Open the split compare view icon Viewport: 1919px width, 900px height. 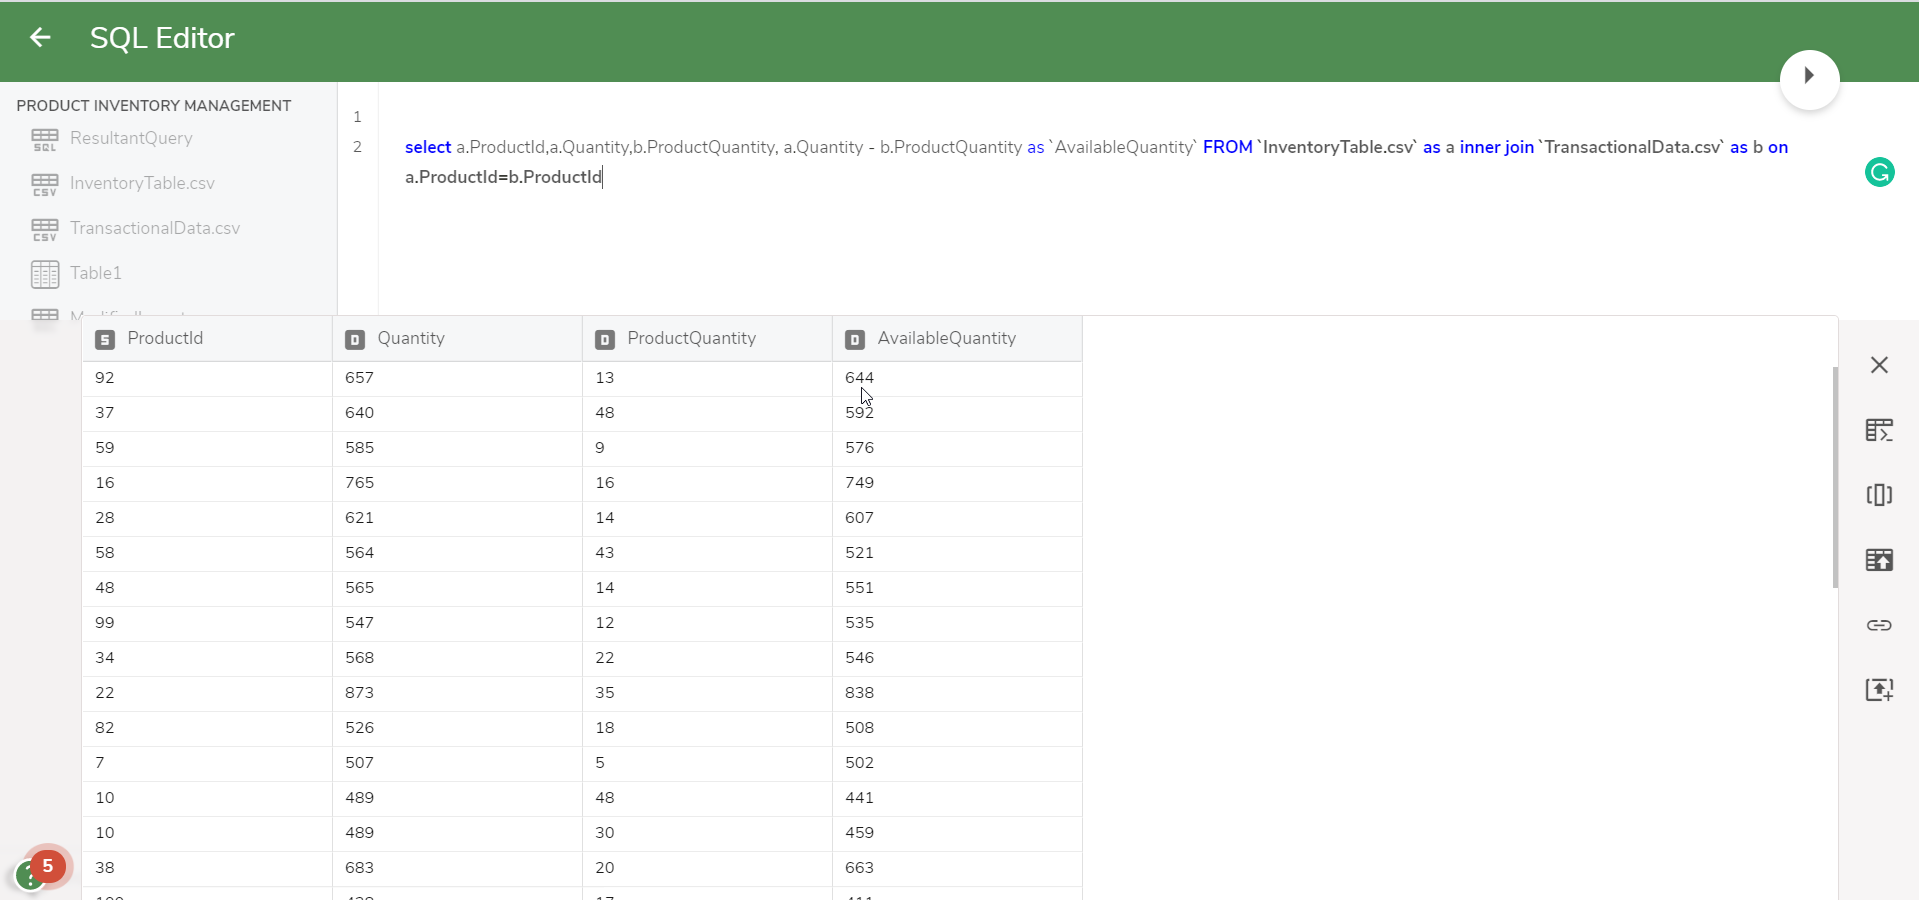point(1879,495)
